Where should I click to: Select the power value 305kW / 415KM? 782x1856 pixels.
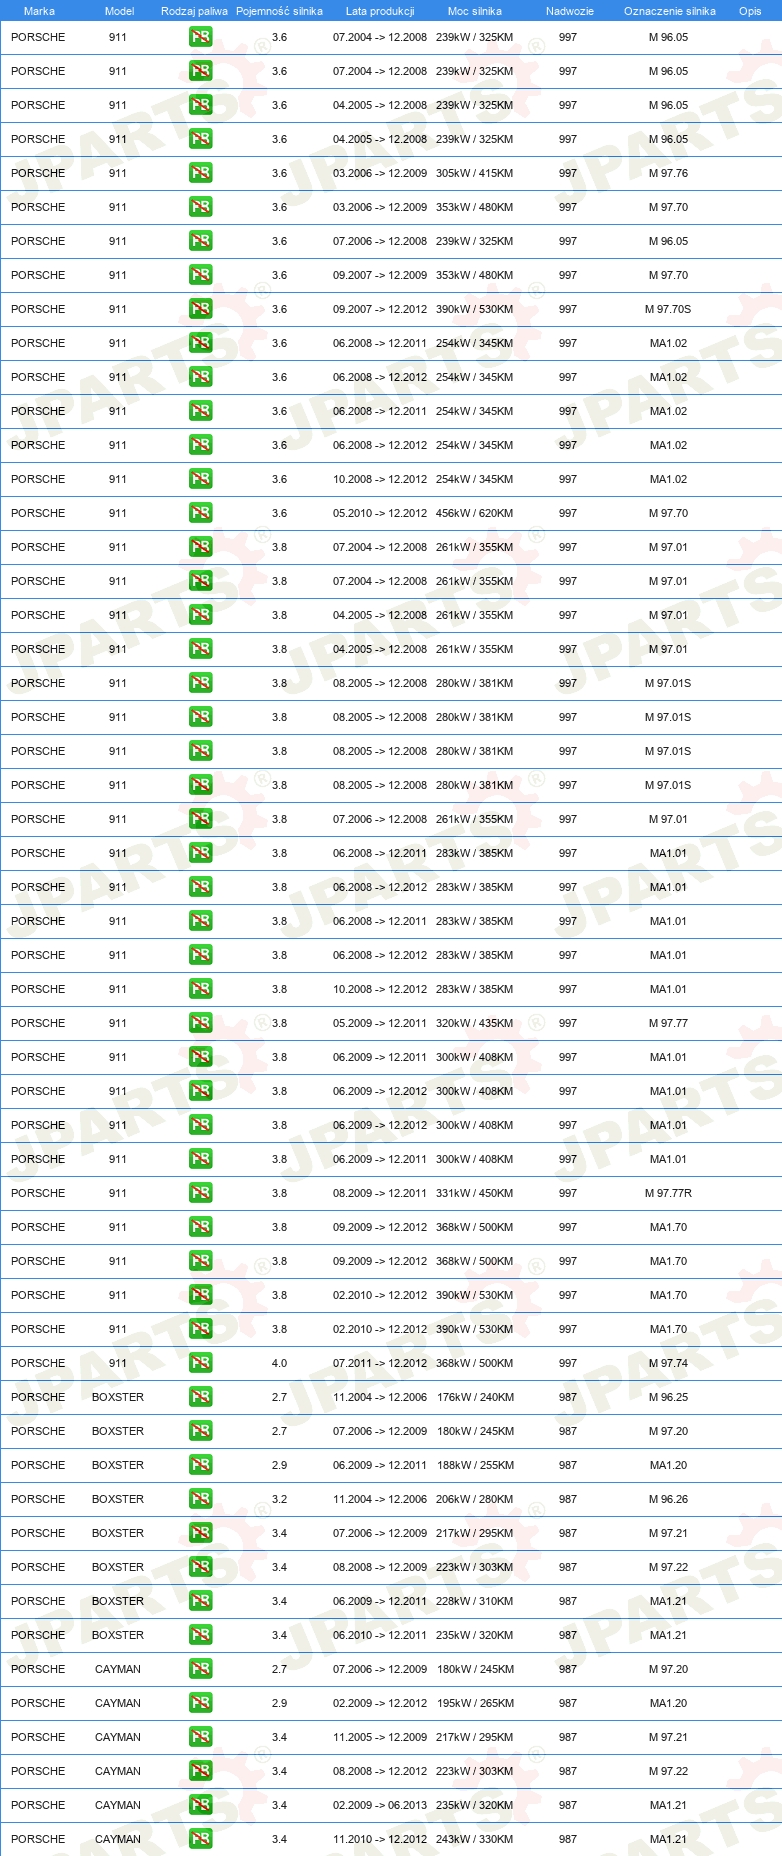[x=474, y=173]
